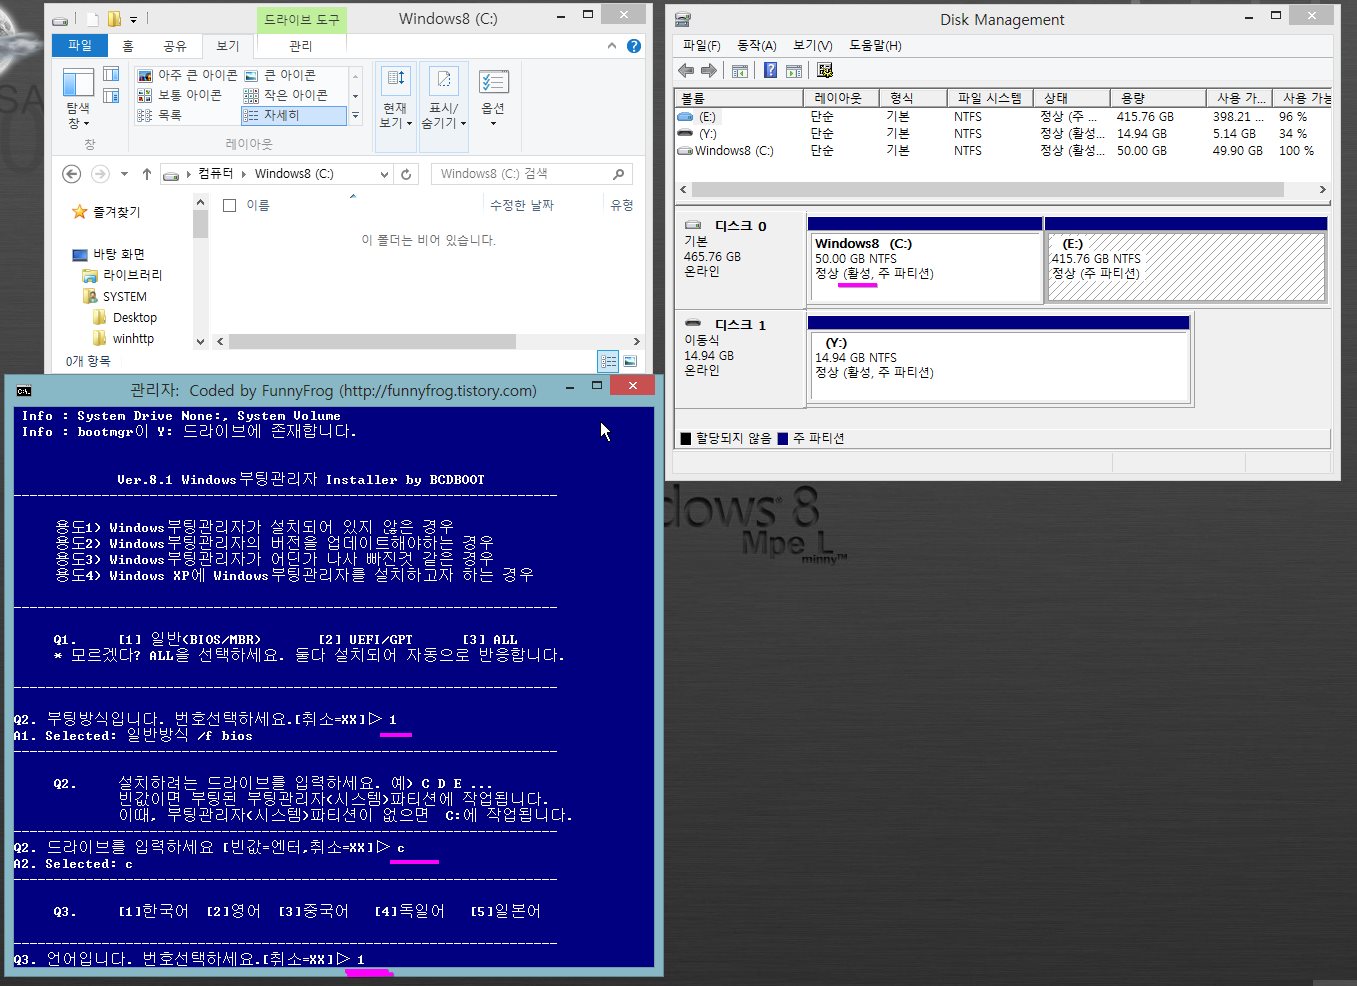Switch to 관리 ribbon tab

click(x=301, y=46)
